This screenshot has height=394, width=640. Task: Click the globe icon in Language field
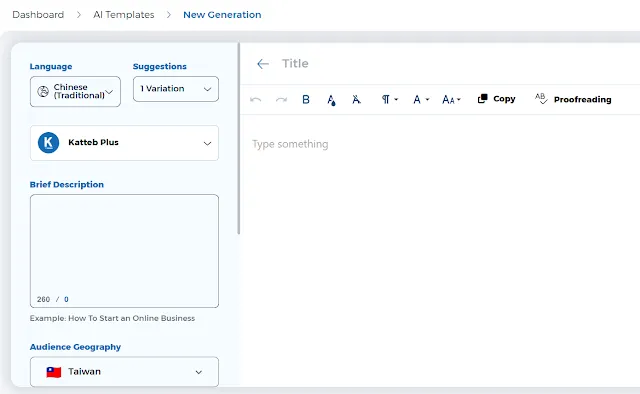click(43, 91)
